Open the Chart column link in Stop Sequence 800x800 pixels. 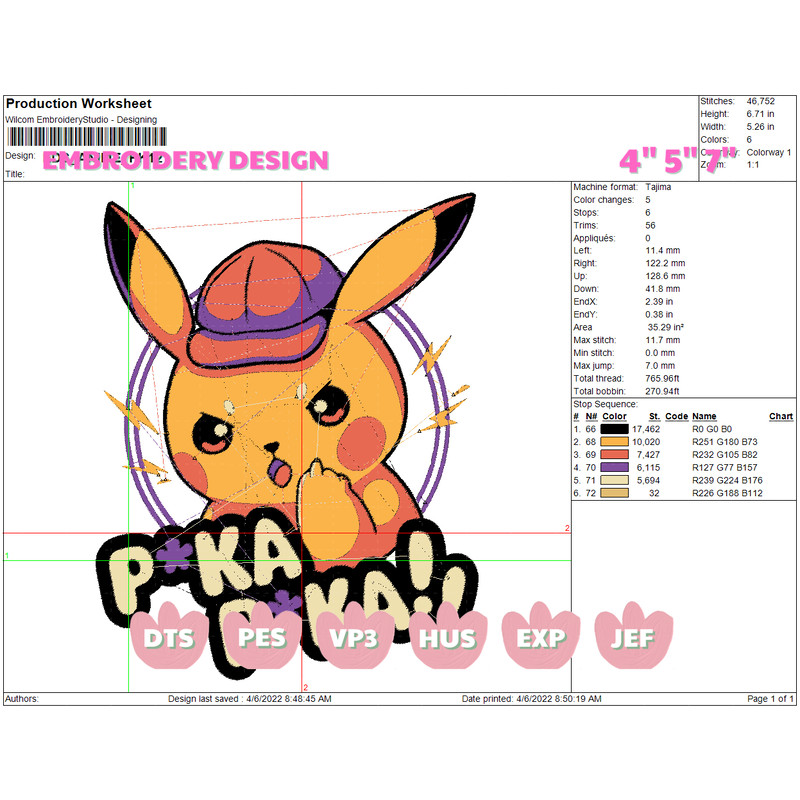[780, 416]
